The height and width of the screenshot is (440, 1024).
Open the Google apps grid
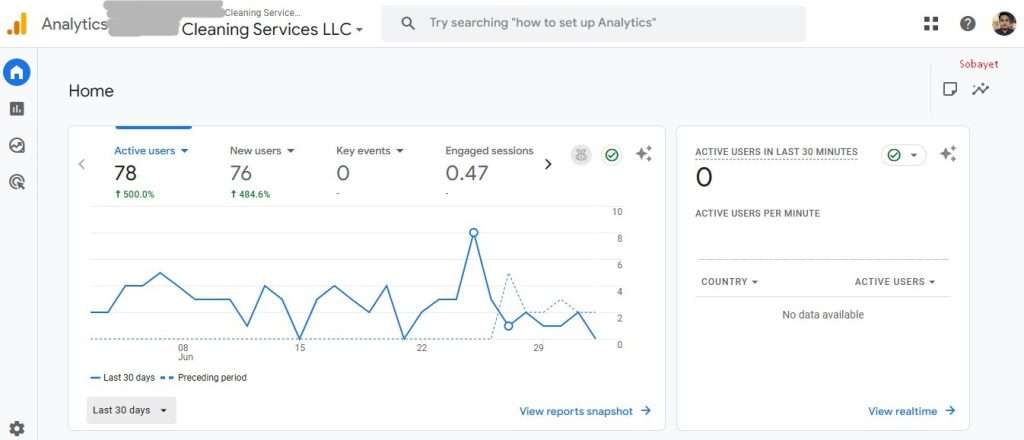click(x=931, y=24)
